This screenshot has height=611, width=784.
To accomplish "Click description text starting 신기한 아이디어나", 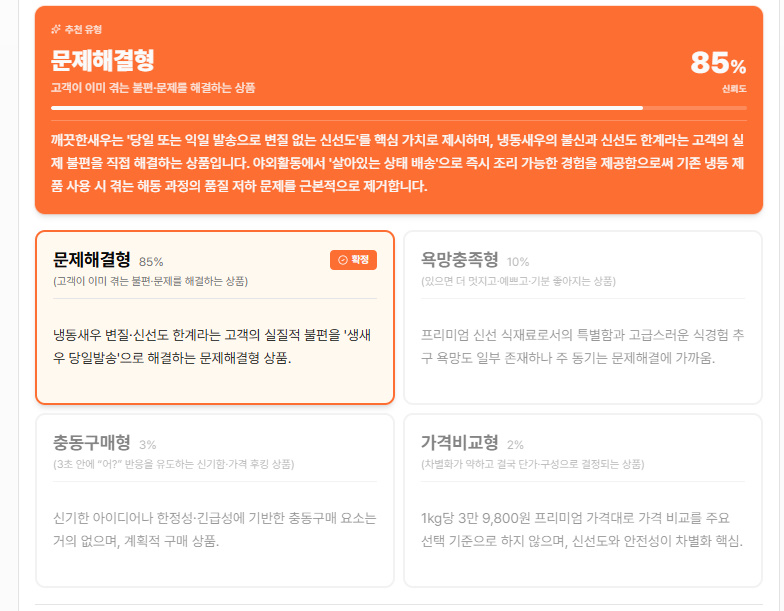I will click(x=214, y=530).
